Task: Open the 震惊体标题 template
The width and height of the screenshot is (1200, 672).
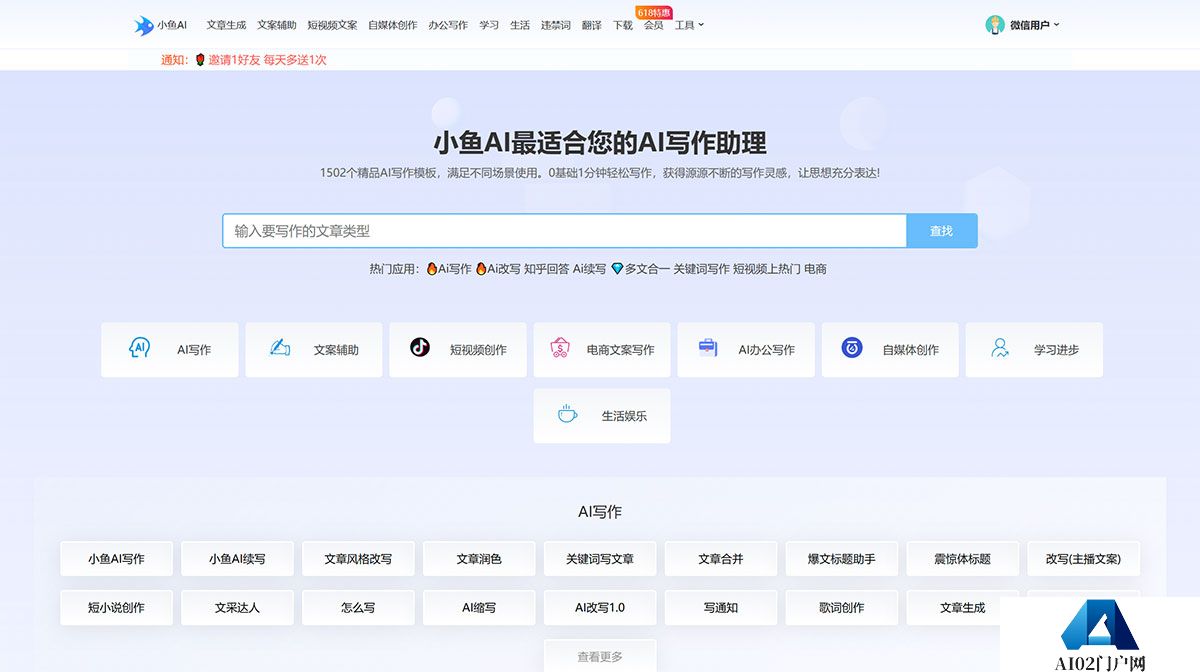Action: click(963, 559)
